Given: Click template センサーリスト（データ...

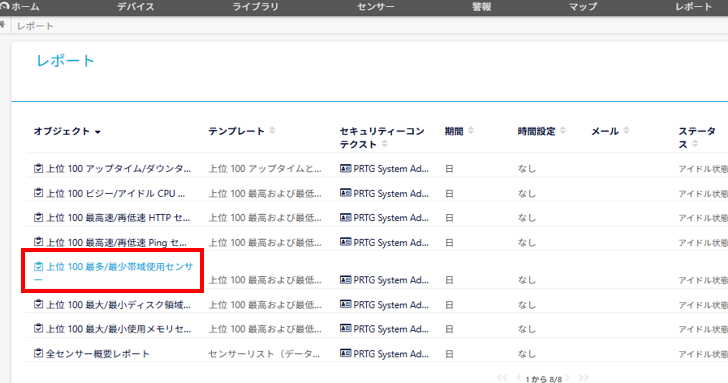Looking at the screenshot, I should click(264, 354).
